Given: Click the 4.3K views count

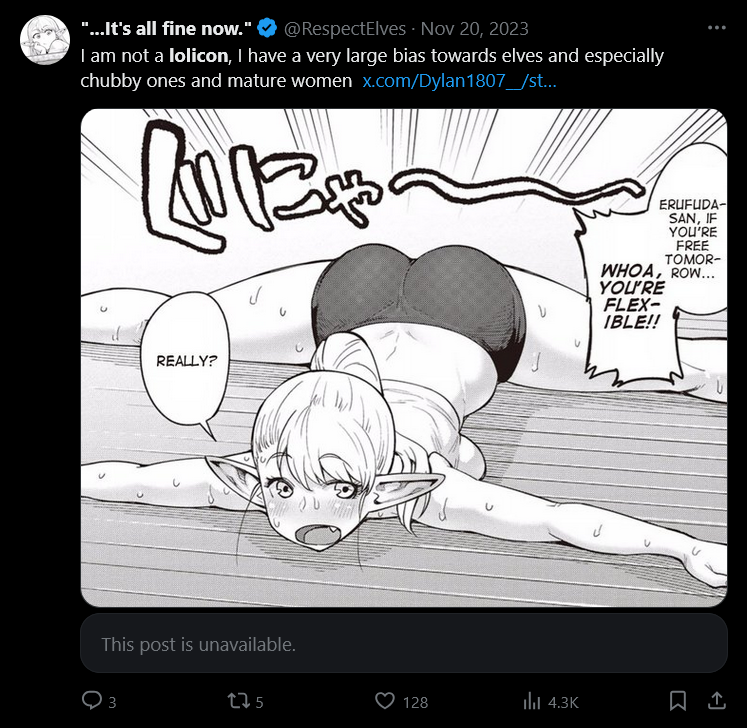Looking at the screenshot, I should click(563, 702).
